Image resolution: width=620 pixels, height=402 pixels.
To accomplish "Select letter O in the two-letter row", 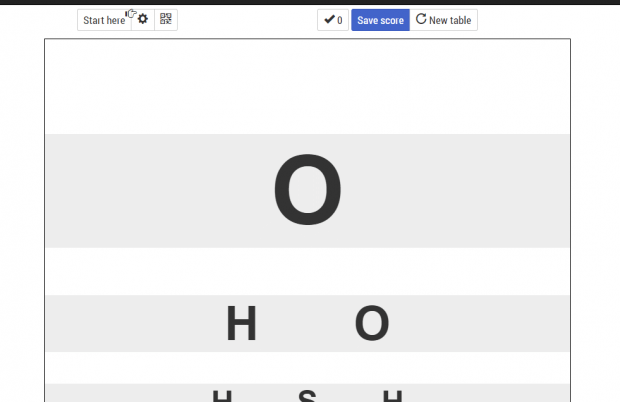I will (372, 323).
